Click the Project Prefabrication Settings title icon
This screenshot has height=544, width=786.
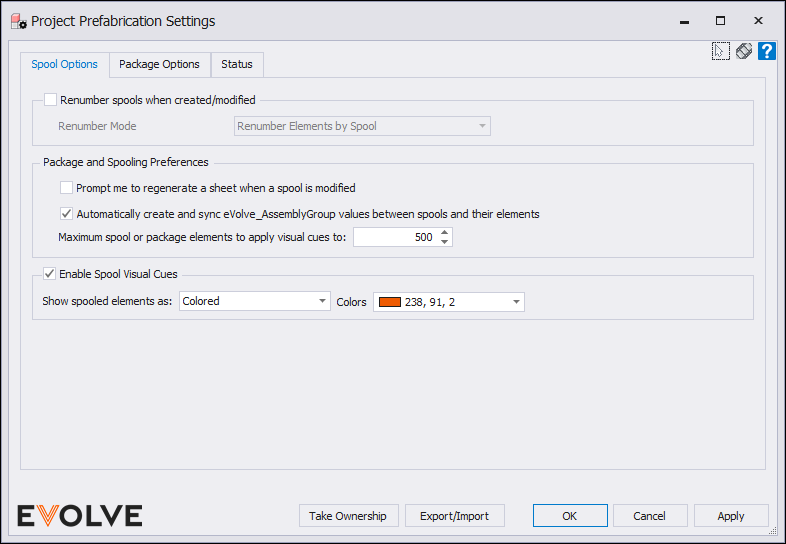pos(19,22)
